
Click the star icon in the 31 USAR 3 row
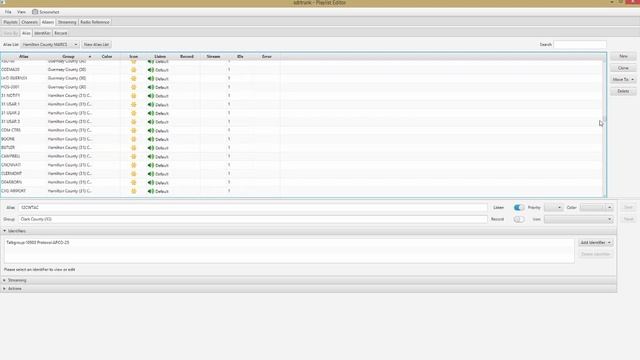click(x=133, y=122)
